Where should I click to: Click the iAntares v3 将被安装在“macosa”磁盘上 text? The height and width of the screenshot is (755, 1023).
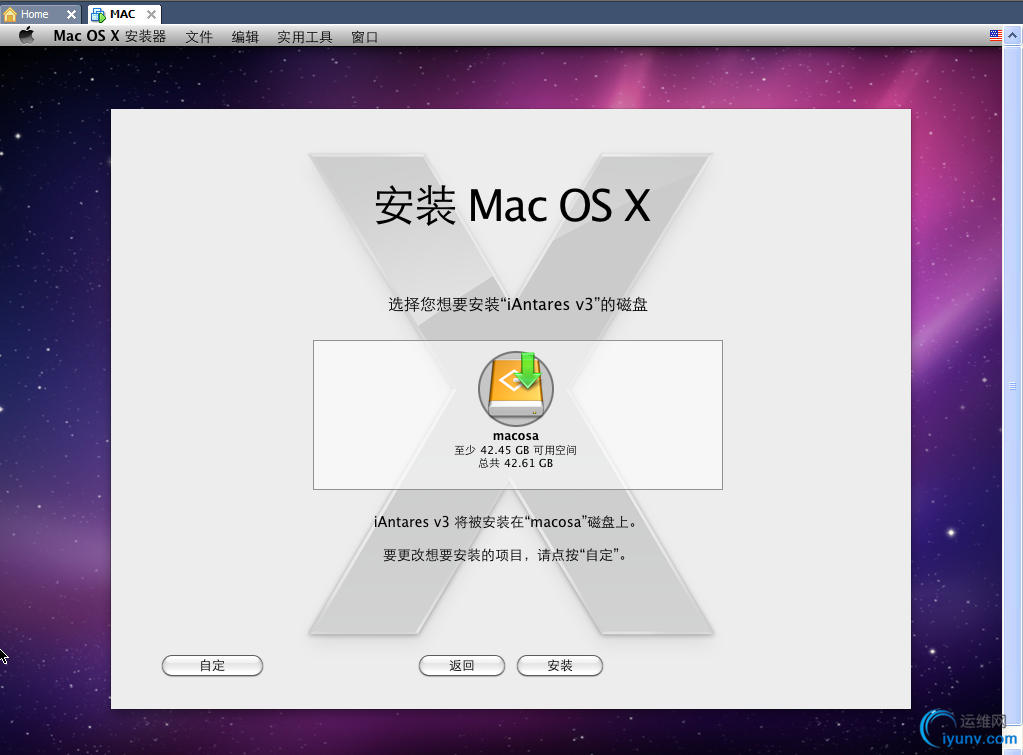(504, 522)
